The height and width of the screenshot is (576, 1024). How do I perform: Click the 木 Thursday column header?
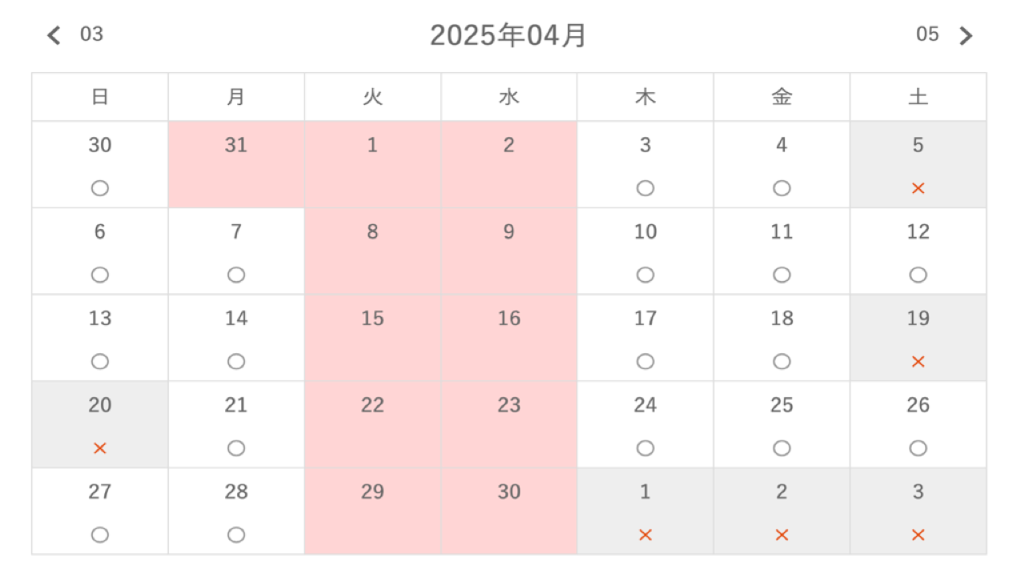645,97
